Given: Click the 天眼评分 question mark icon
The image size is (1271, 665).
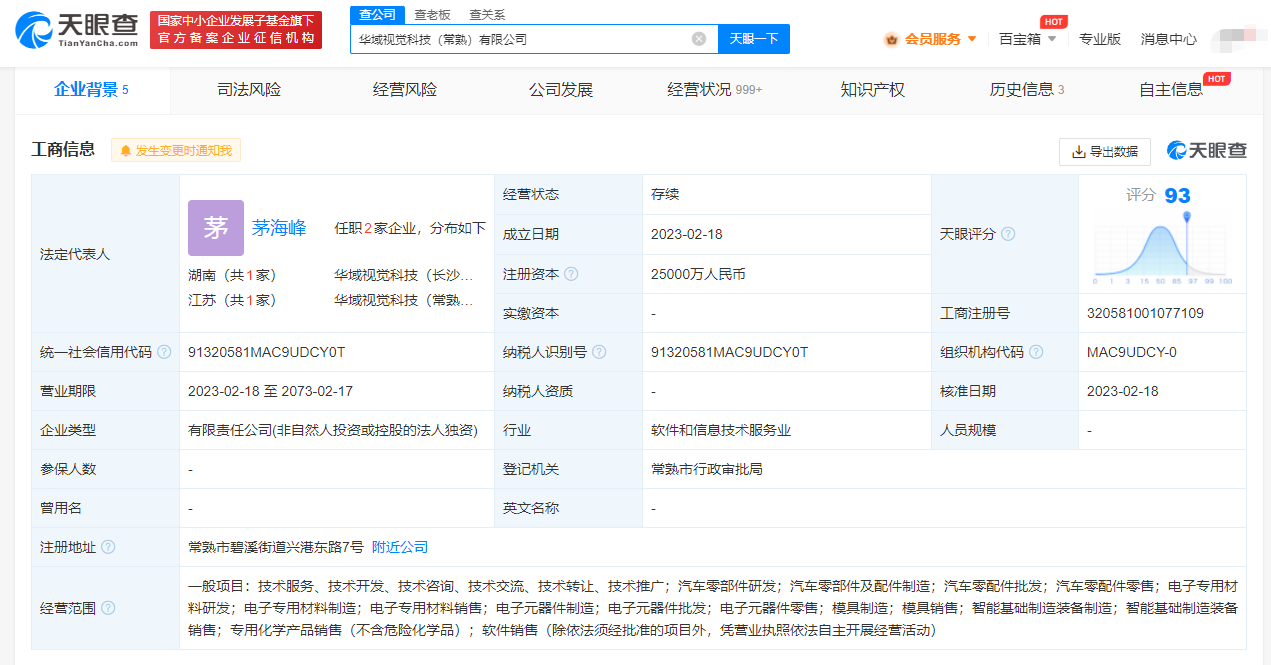Looking at the screenshot, I should [1007, 233].
